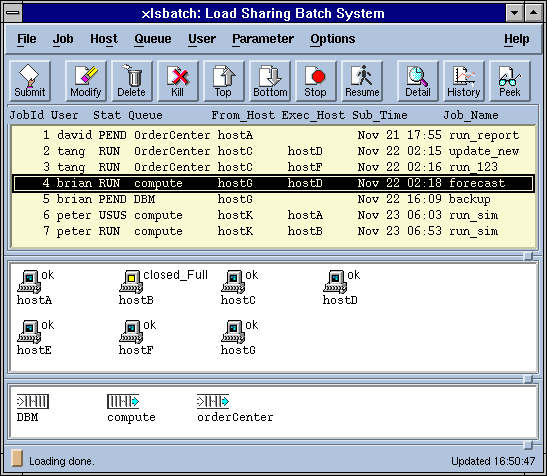Open the Parameter menu

[263, 39]
